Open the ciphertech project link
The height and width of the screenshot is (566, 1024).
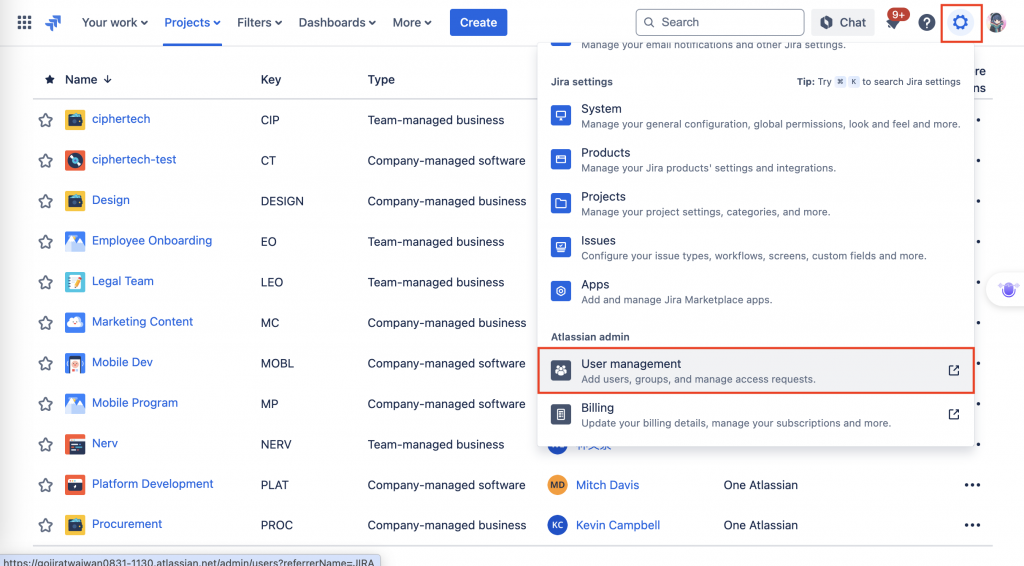(x=121, y=119)
